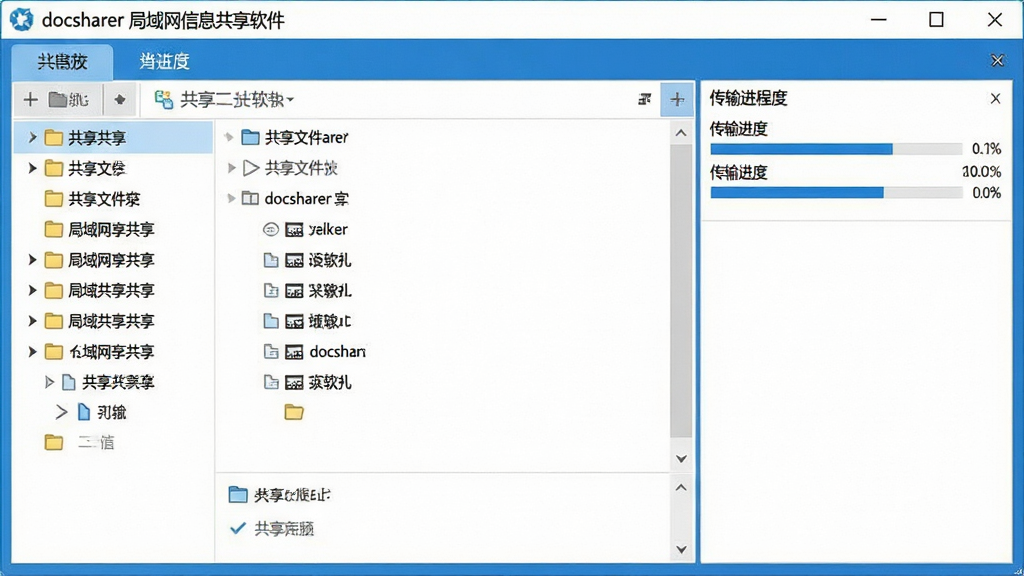Screen dimensions: 1024x576
Task: Click the book icon beside docsharer 享
Action: pyautogui.click(x=250, y=198)
